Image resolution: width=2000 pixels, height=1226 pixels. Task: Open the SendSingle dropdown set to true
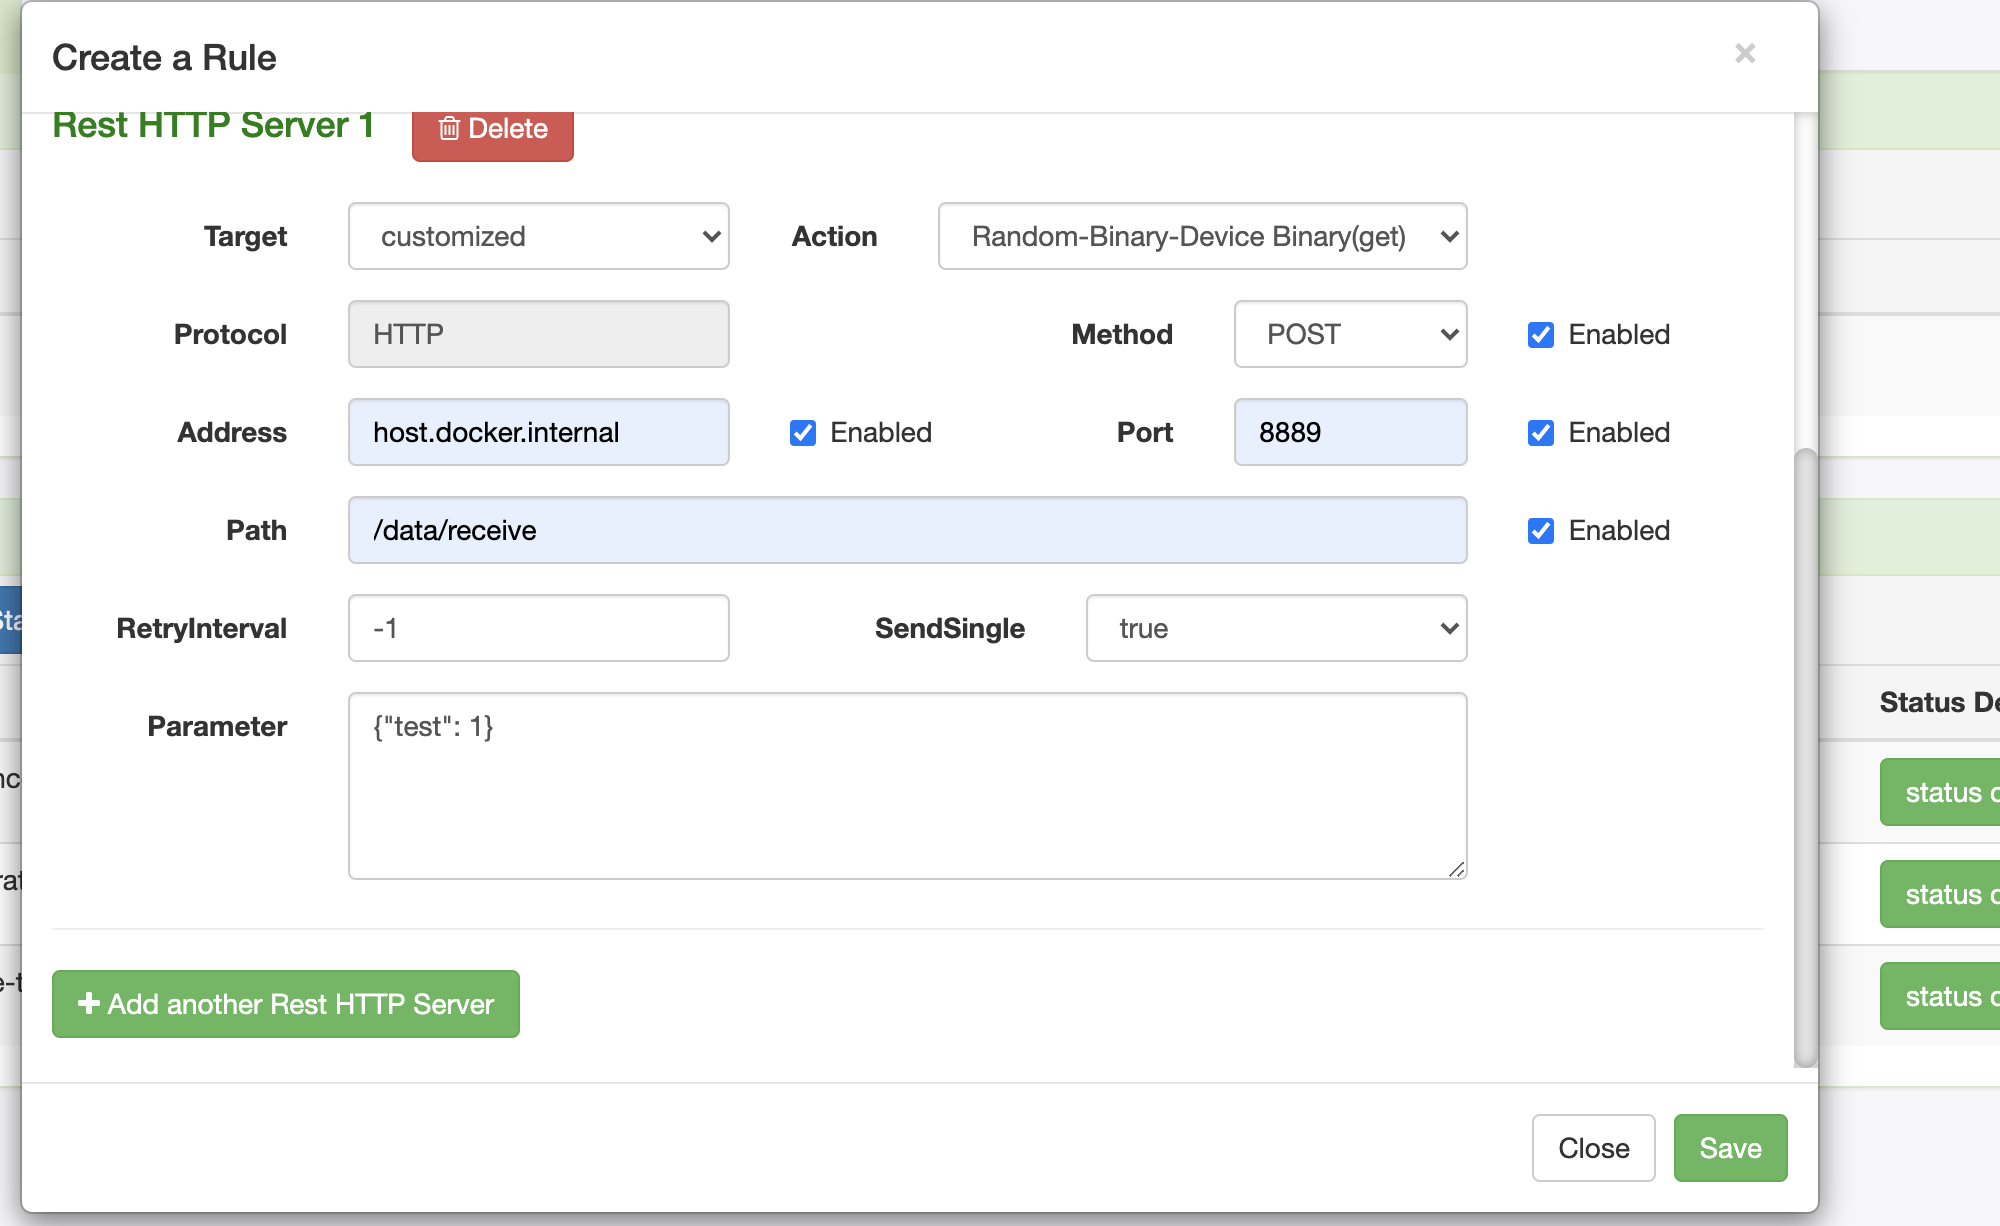coord(1275,628)
